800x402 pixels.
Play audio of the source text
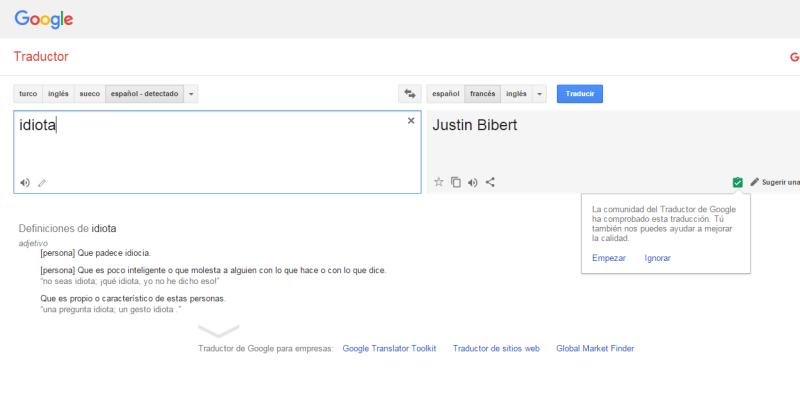[25, 182]
